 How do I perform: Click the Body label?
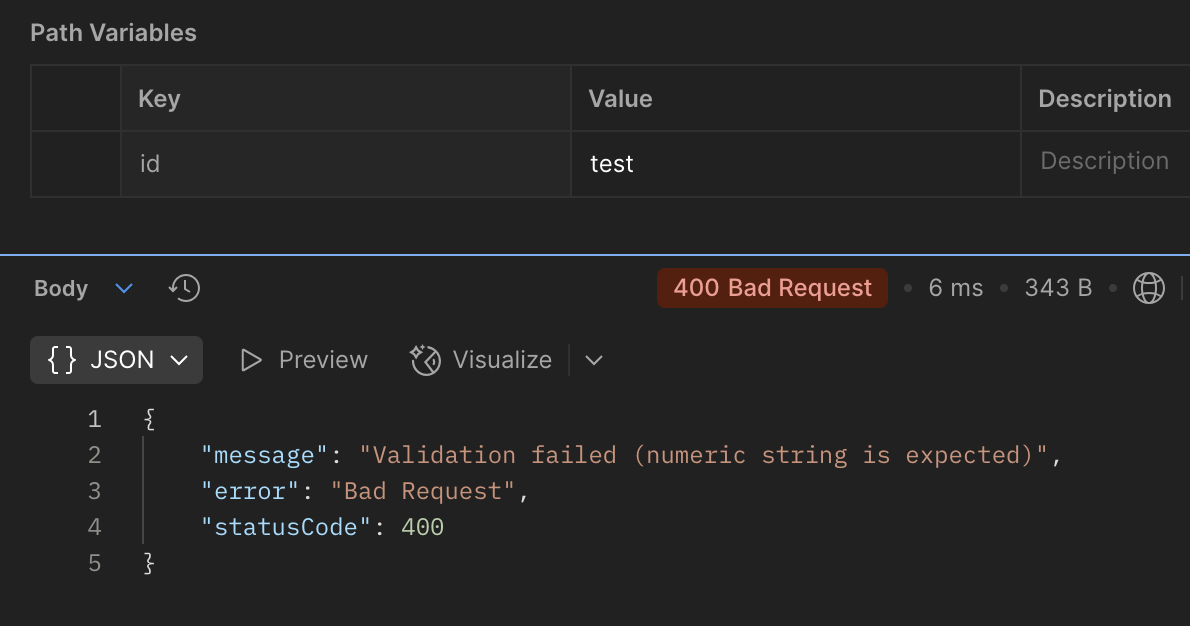61,288
